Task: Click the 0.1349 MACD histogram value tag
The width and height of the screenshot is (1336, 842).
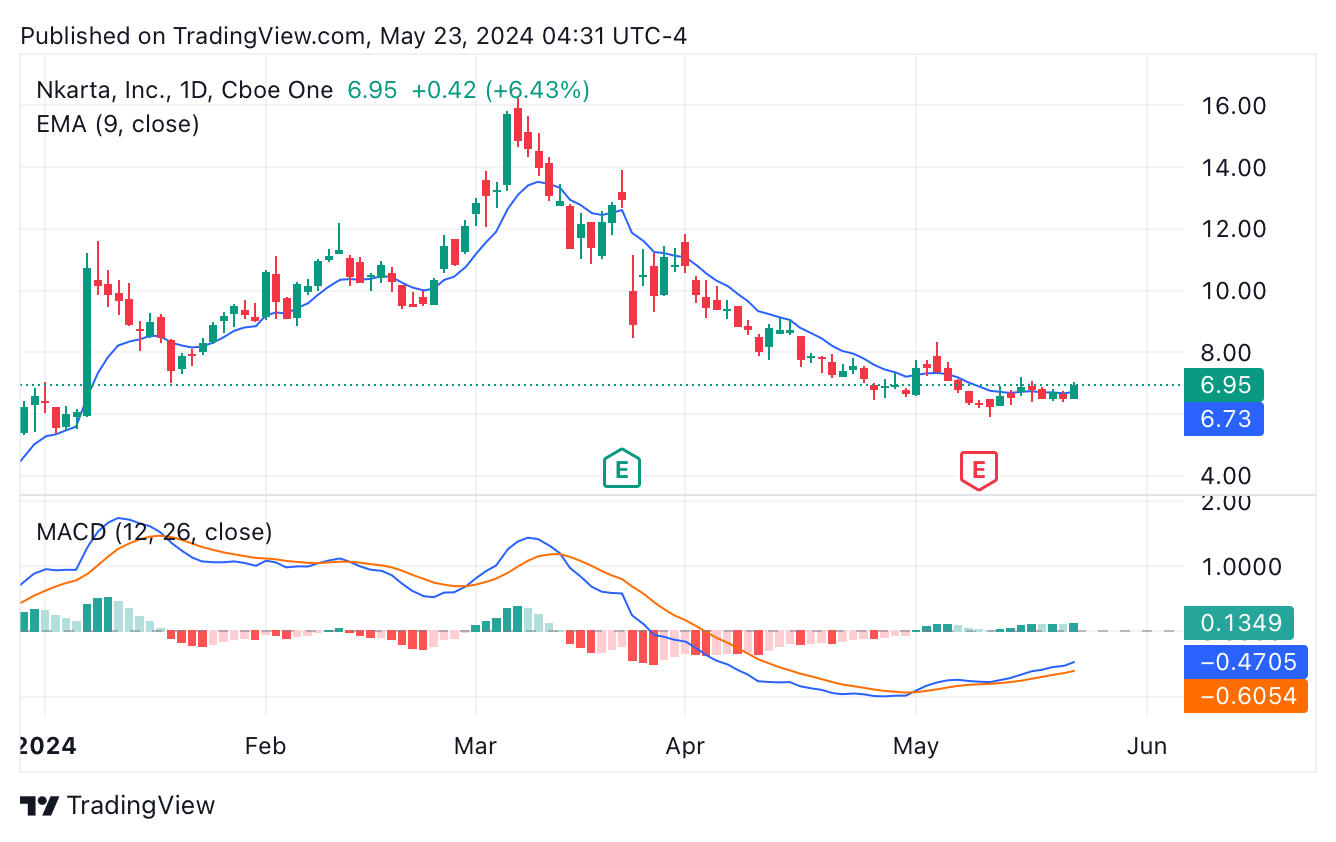Action: [x=1238, y=623]
